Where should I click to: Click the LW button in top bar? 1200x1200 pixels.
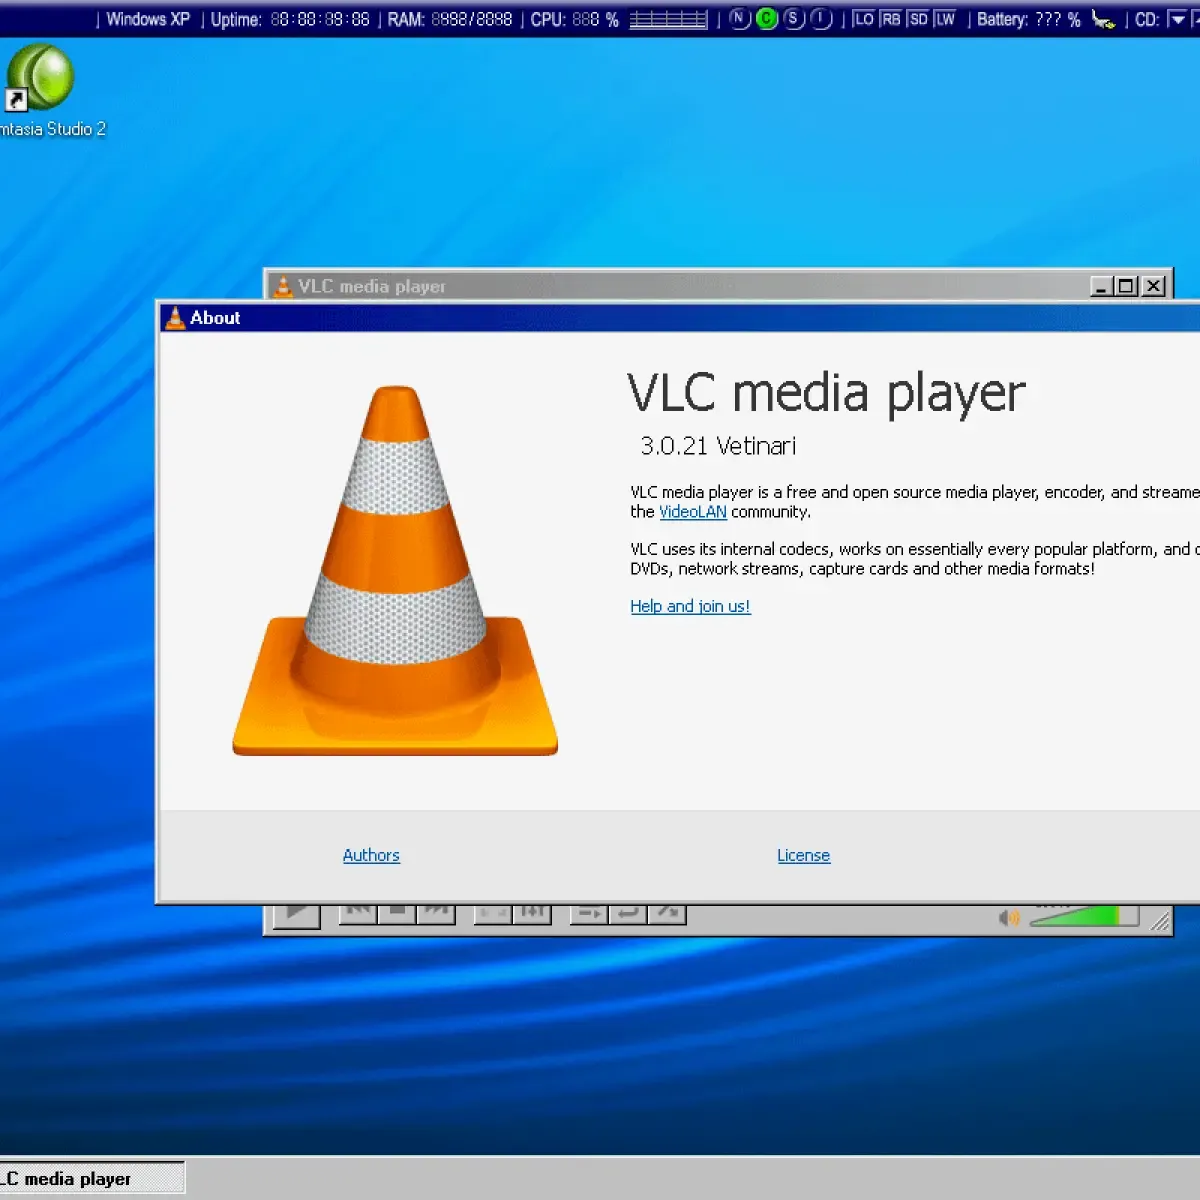click(x=945, y=19)
